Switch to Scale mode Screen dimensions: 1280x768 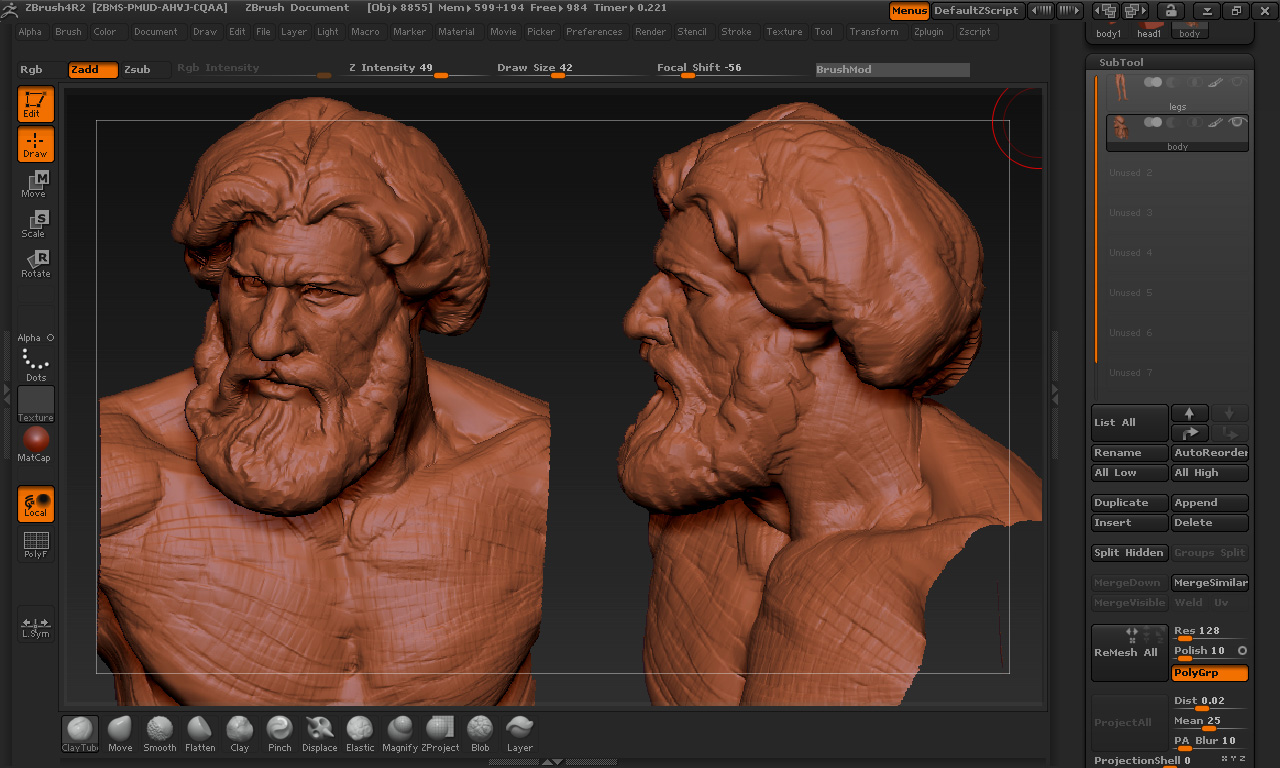click(x=36, y=224)
